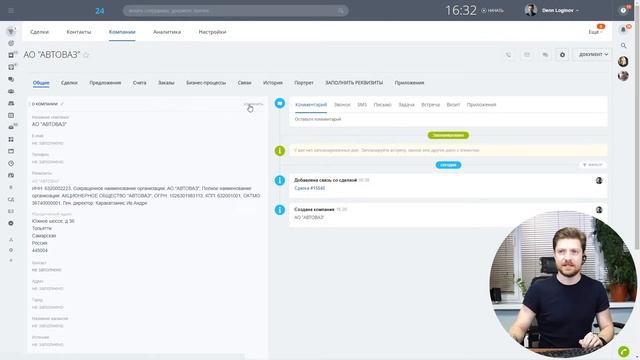Open the Компании section in the CRM menu
640x360 pixels.
click(122, 32)
